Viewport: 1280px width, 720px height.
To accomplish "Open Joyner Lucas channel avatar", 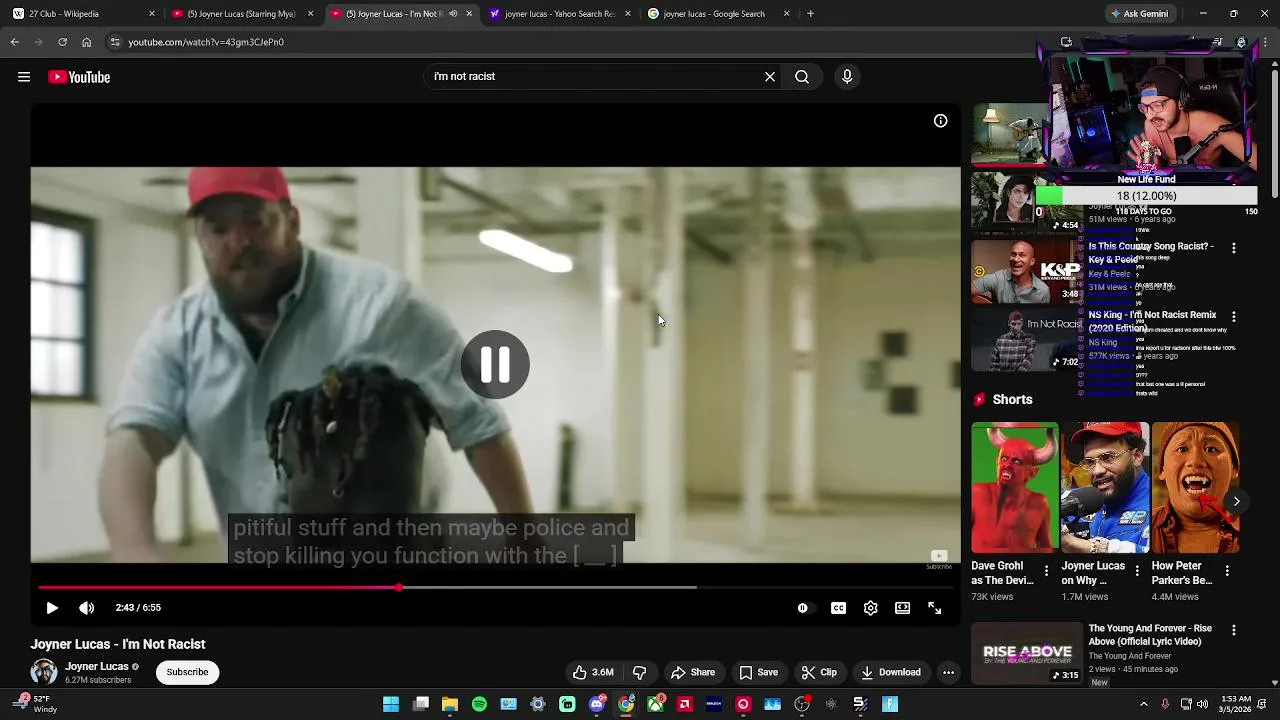I will (44, 672).
